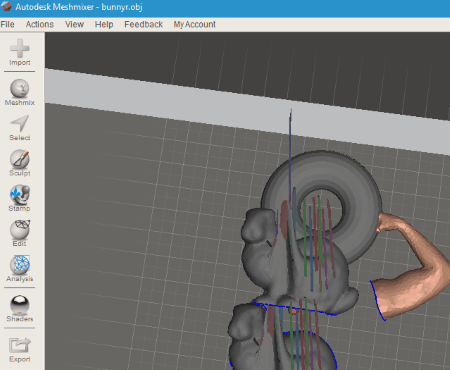Open the Analysis tool
The width and height of the screenshot is (450, 370).
coord(20,265)
